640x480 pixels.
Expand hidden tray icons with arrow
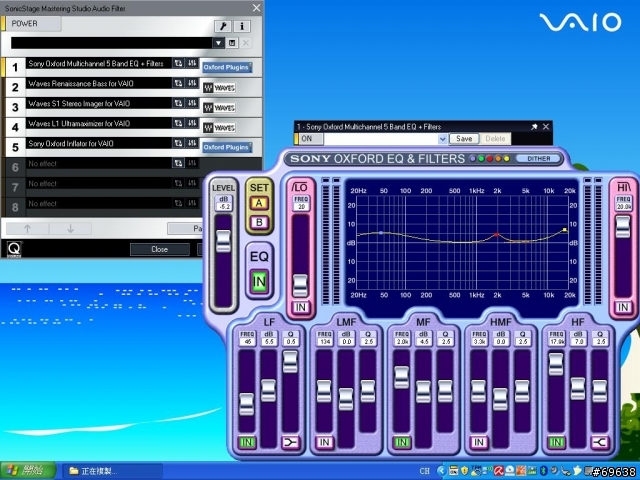[x=441, y=471]
